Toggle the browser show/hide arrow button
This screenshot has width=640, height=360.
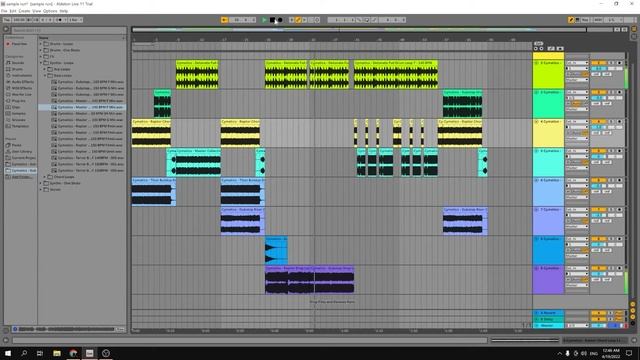(6, 29)
